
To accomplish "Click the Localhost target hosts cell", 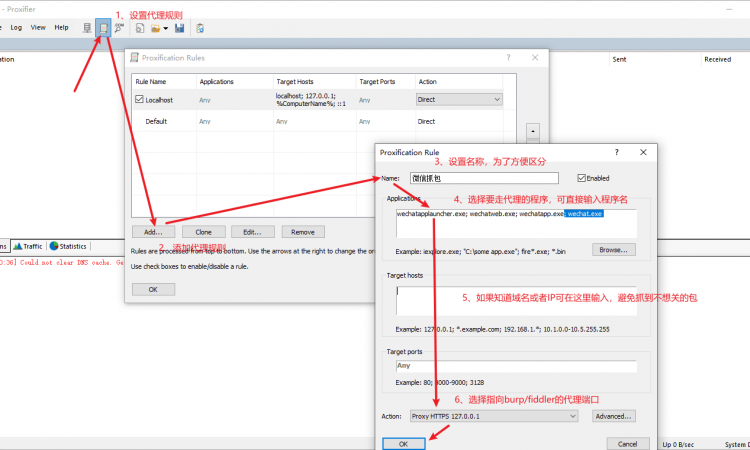I will tap(315, 99).
